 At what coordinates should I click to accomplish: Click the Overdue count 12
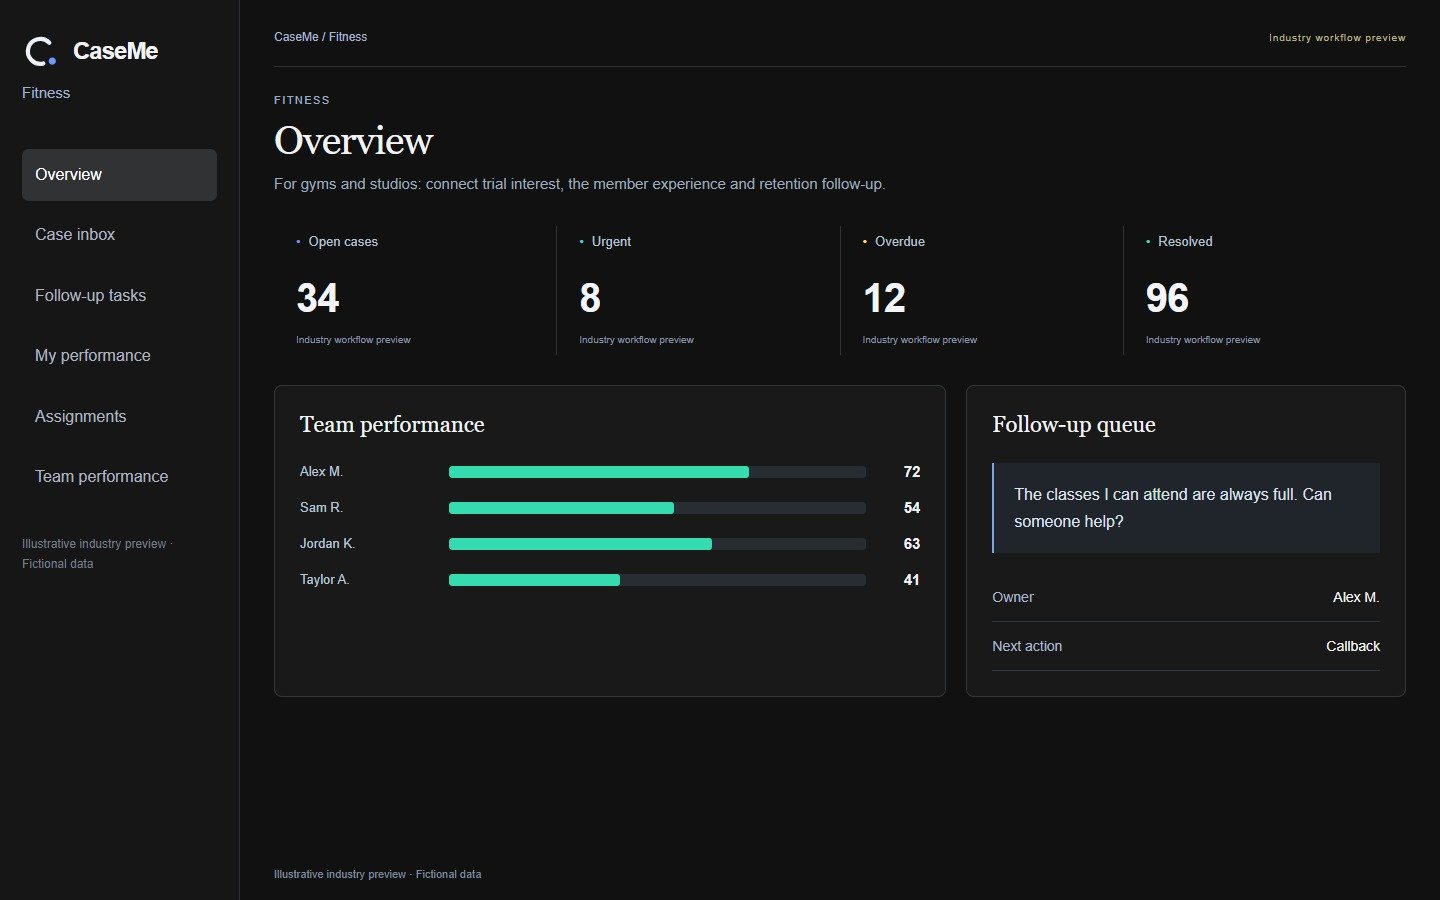884,298
